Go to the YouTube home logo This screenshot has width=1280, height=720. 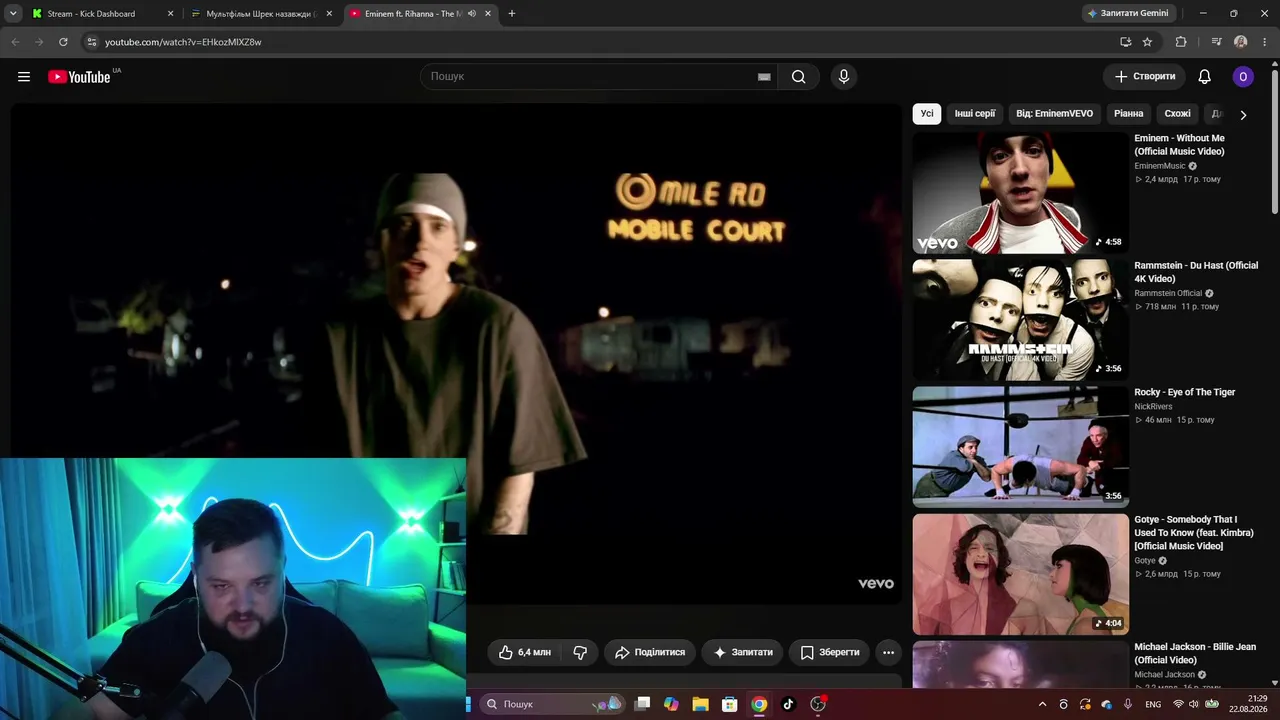tap(79, 77)
